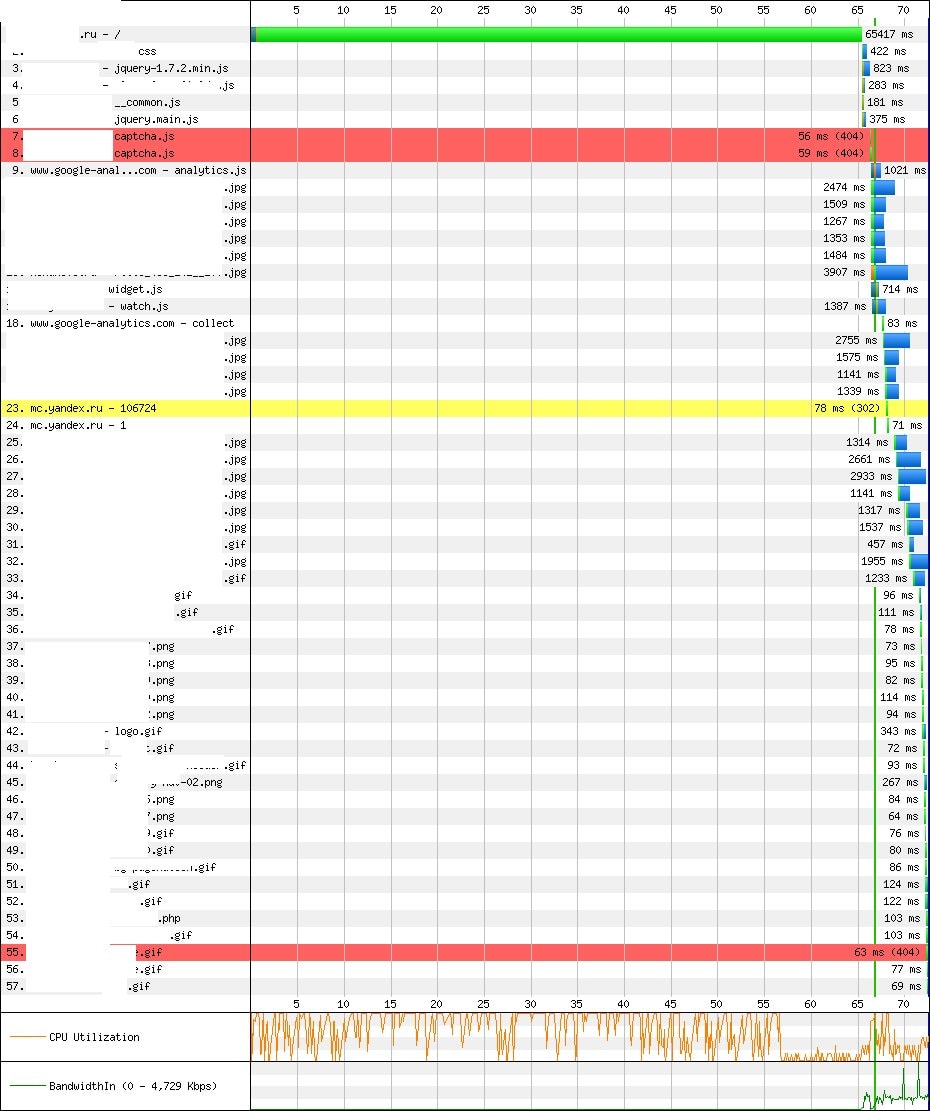Click the CPU Utilization legend label
930x1111 pixels.
pos(94,1037)
